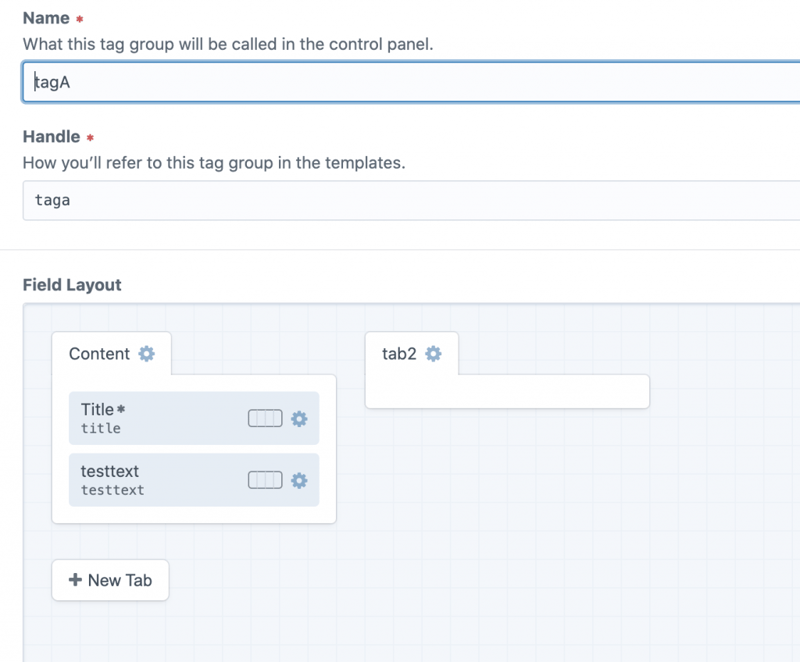Click the Title field width icon

[x=265, y=418]
